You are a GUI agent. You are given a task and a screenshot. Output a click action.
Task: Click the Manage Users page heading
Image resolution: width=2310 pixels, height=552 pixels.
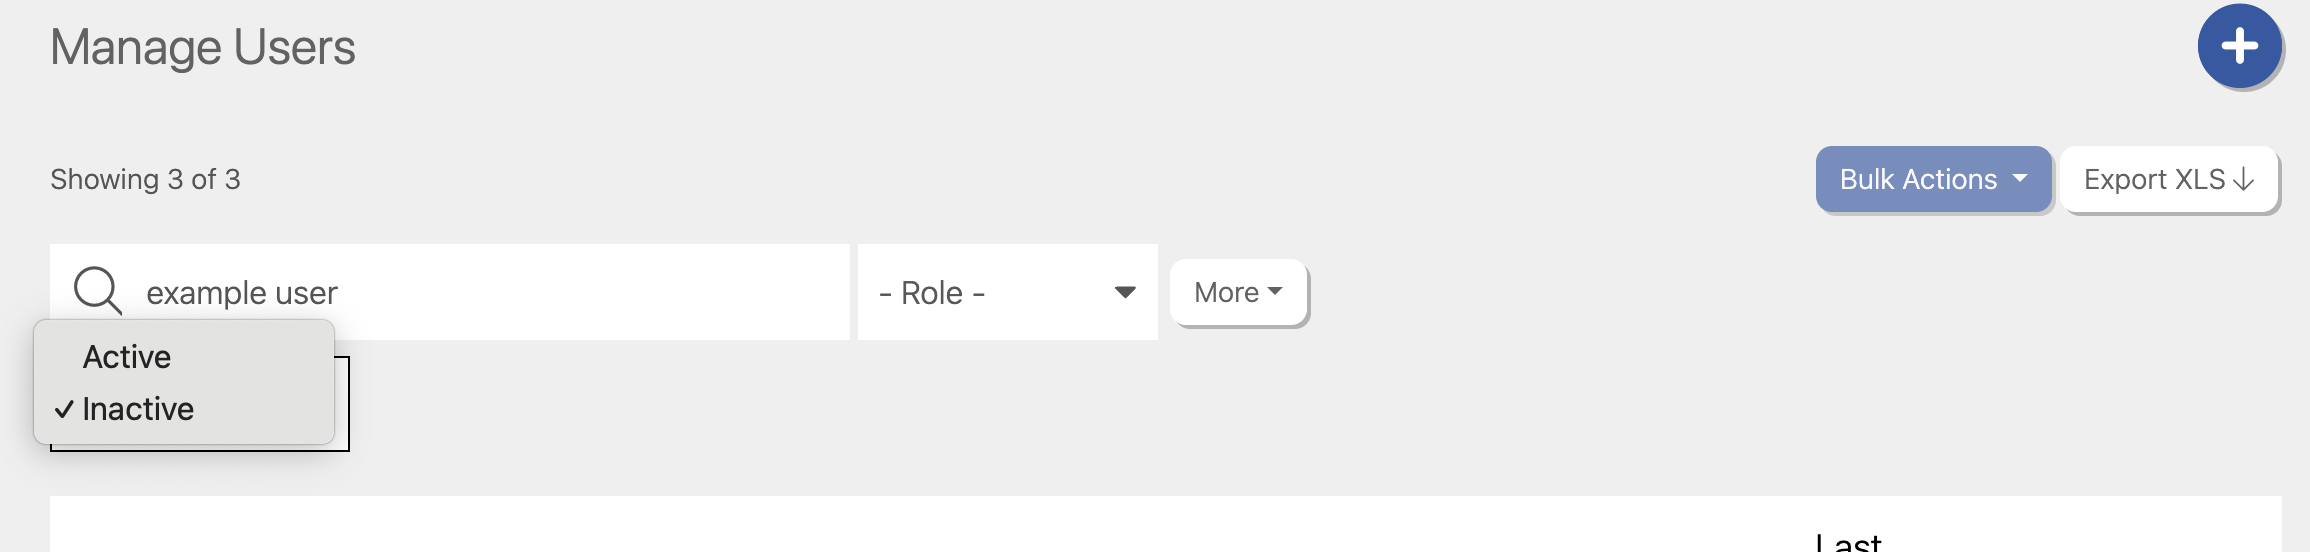203,47
